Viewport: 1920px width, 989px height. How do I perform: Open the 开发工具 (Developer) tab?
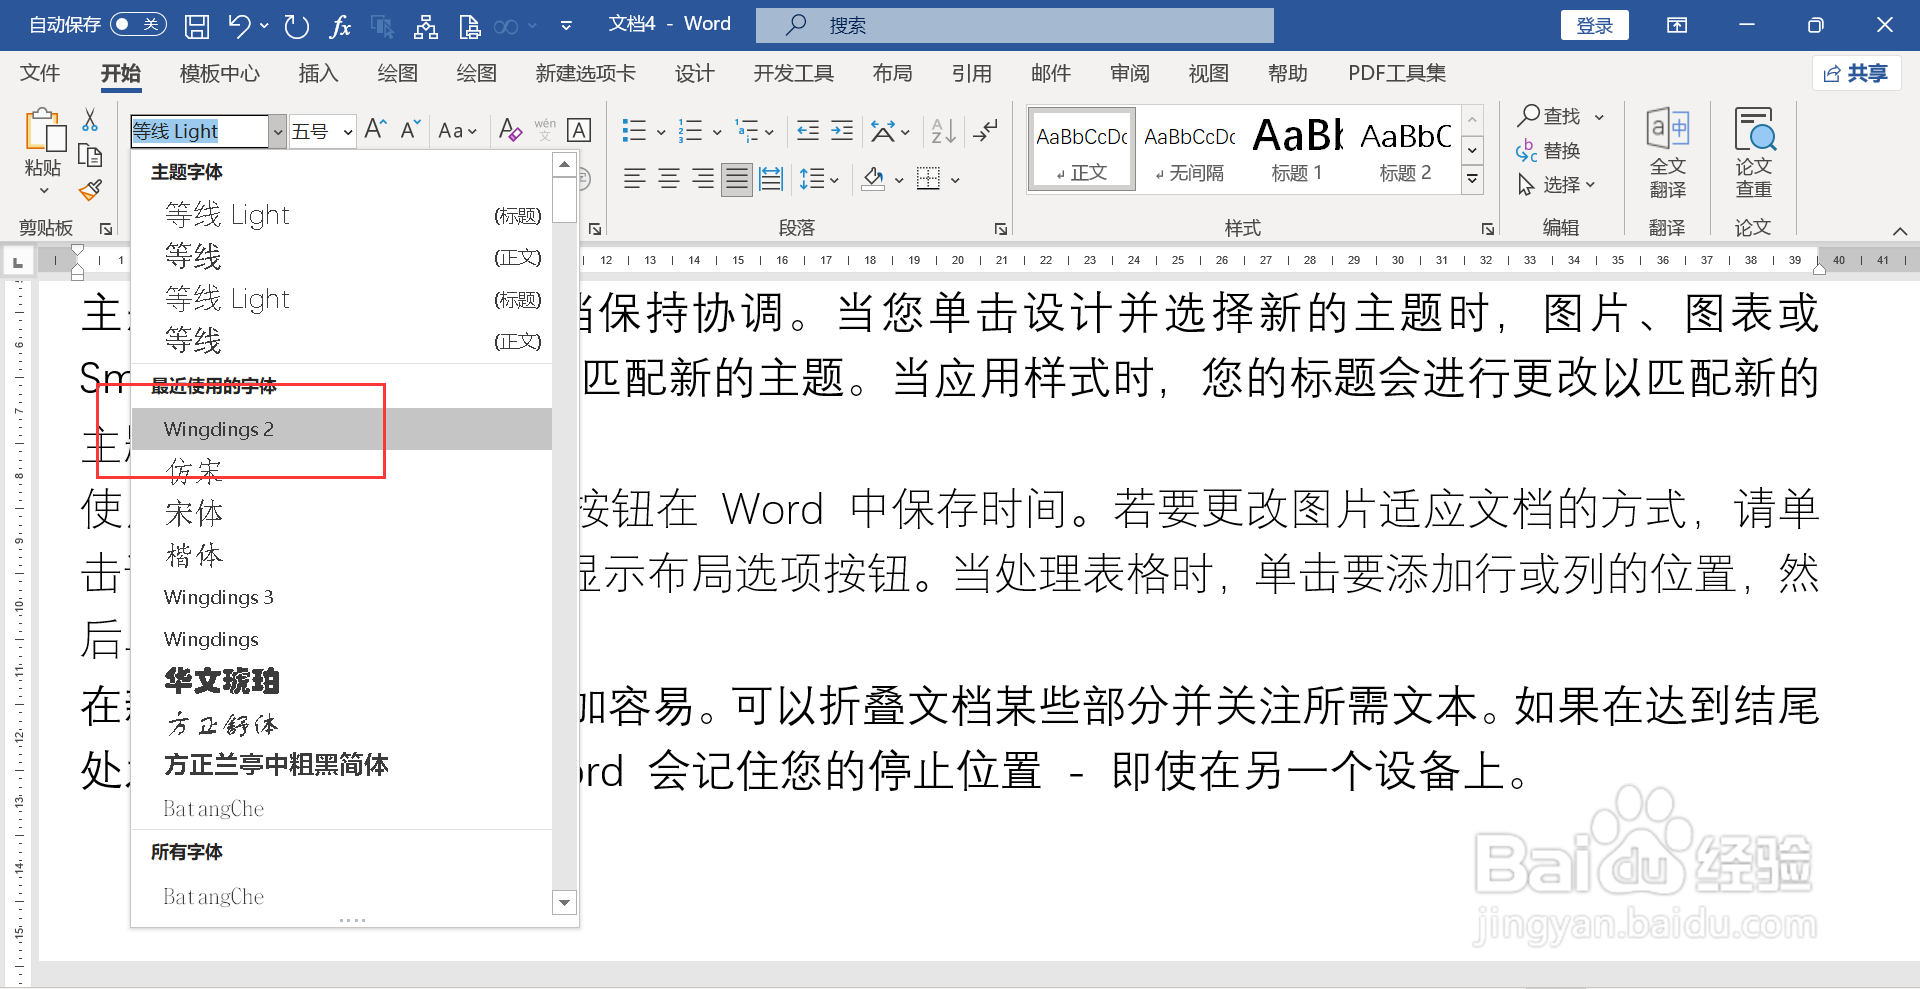tap(794, 73)
